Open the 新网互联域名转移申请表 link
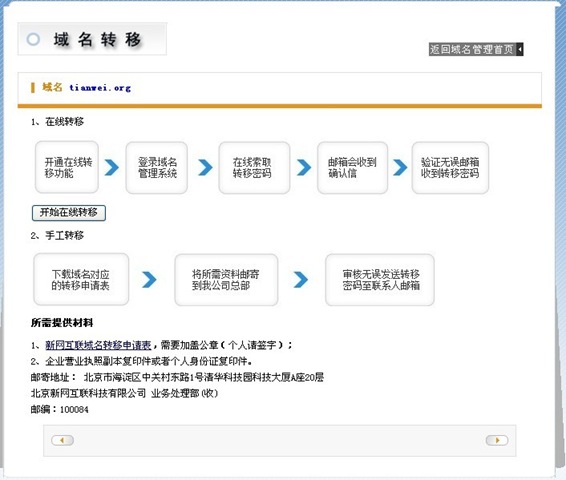The width and height of the screenshot is (566, 480). click(x=98, y=345)
